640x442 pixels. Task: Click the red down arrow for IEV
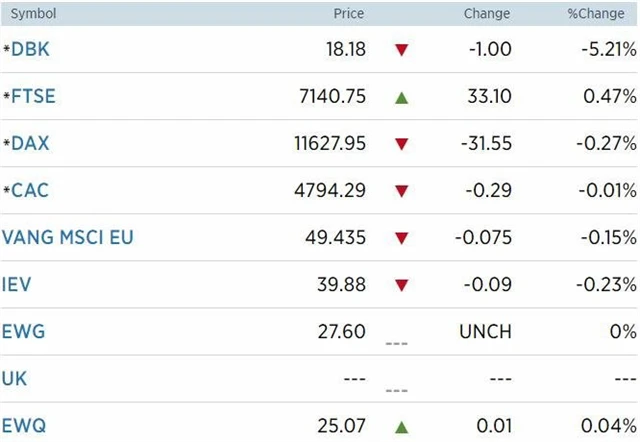point(401,286)
